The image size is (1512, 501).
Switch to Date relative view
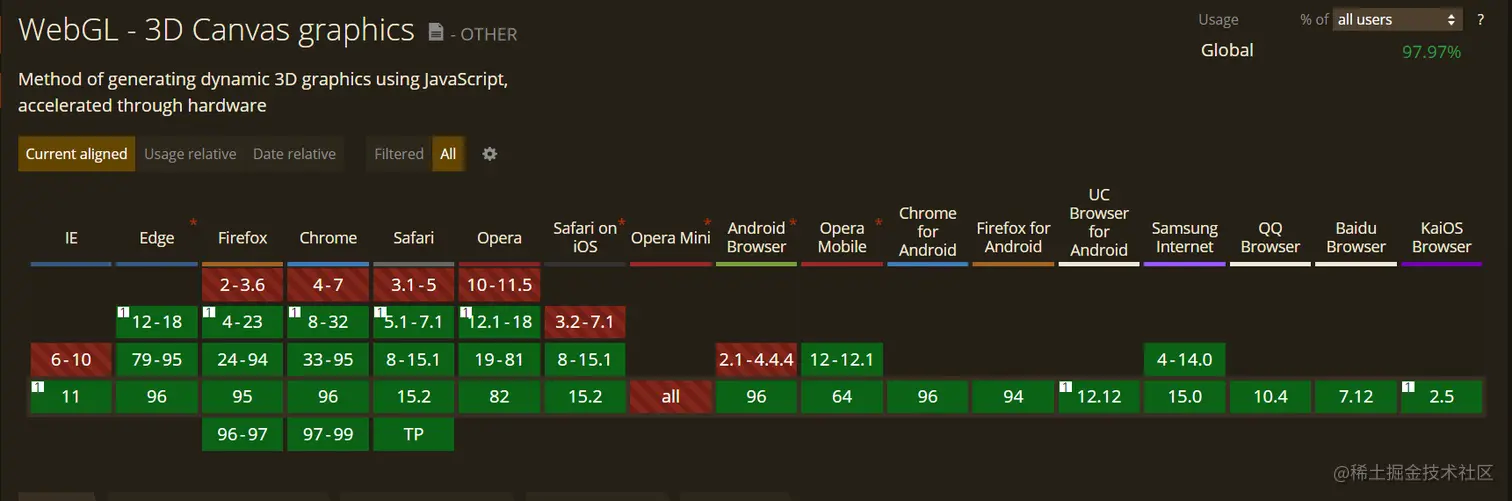294,154
